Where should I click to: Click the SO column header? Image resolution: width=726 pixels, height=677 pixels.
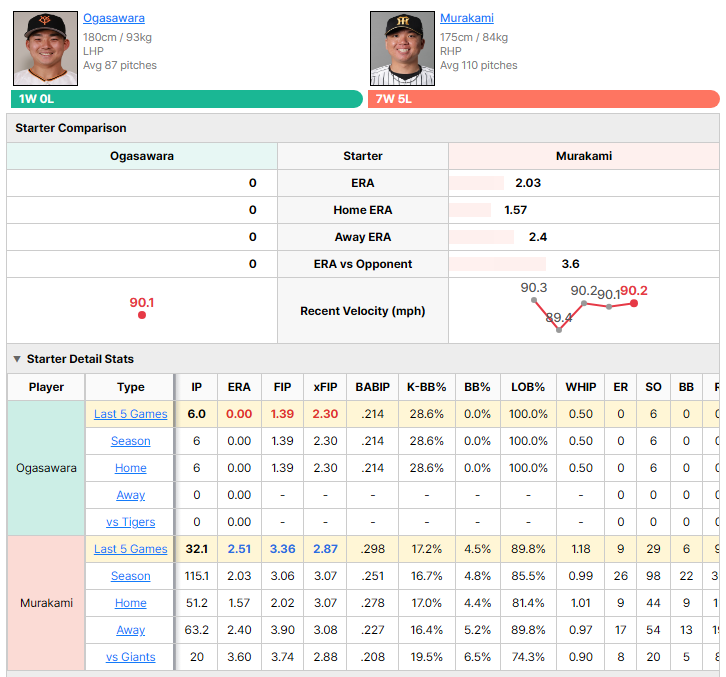653,387
